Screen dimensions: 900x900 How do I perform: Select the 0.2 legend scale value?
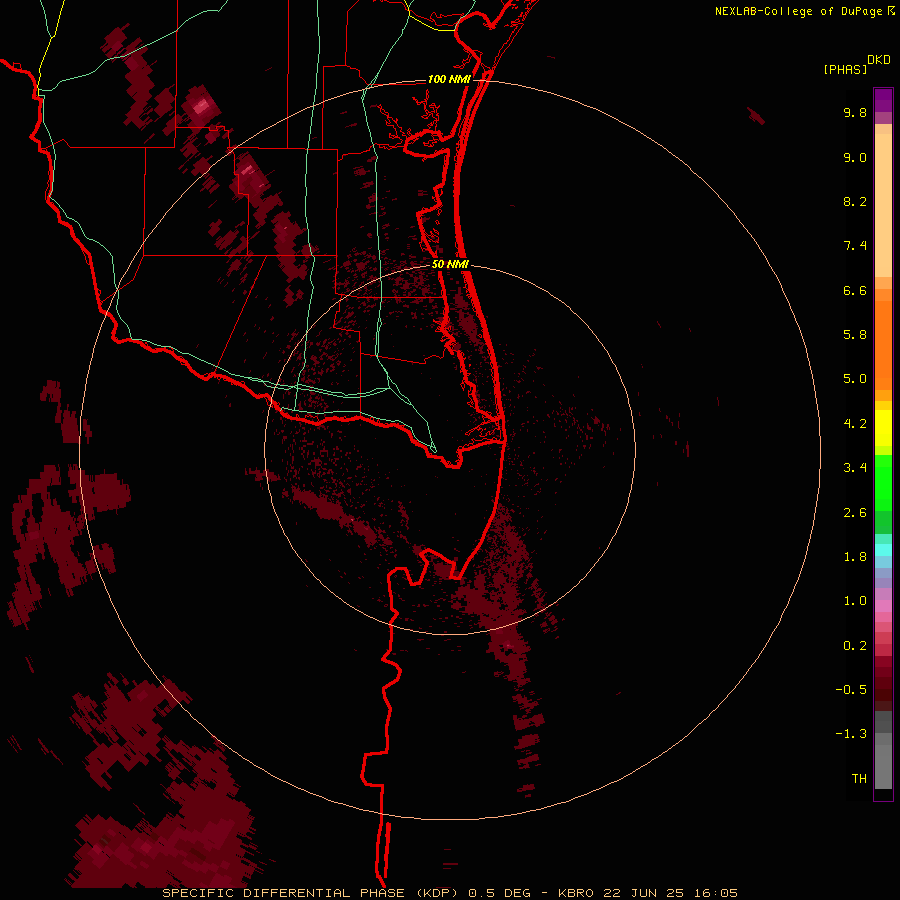(855, 646)
